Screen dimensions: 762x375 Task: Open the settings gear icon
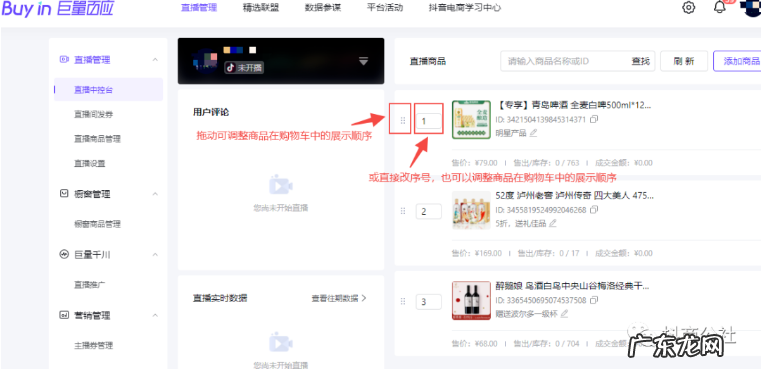(x=689, y=8)
